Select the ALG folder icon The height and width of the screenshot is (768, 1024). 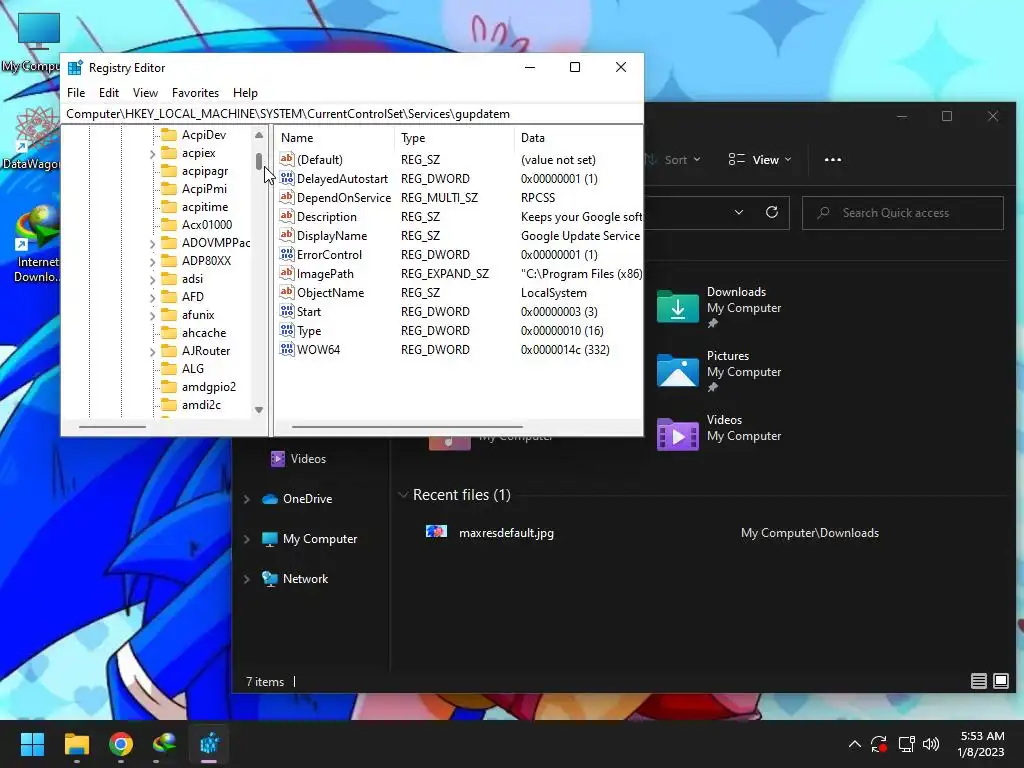(x=169, y=368)
